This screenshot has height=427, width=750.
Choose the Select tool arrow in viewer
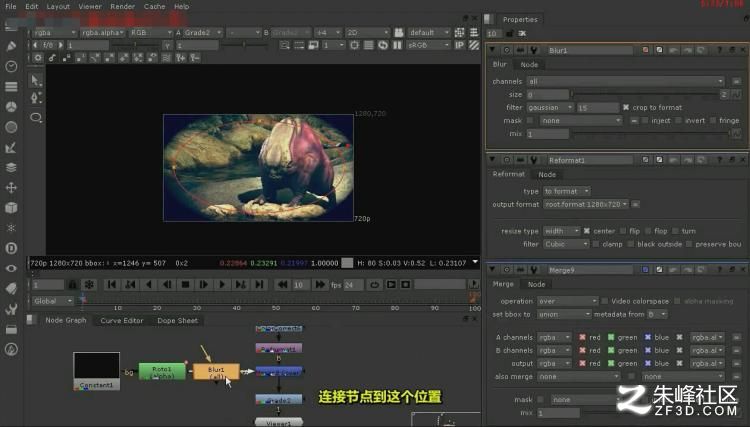[35, 80]
